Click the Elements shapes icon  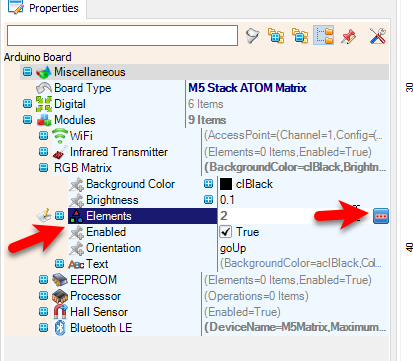[77, 216]
